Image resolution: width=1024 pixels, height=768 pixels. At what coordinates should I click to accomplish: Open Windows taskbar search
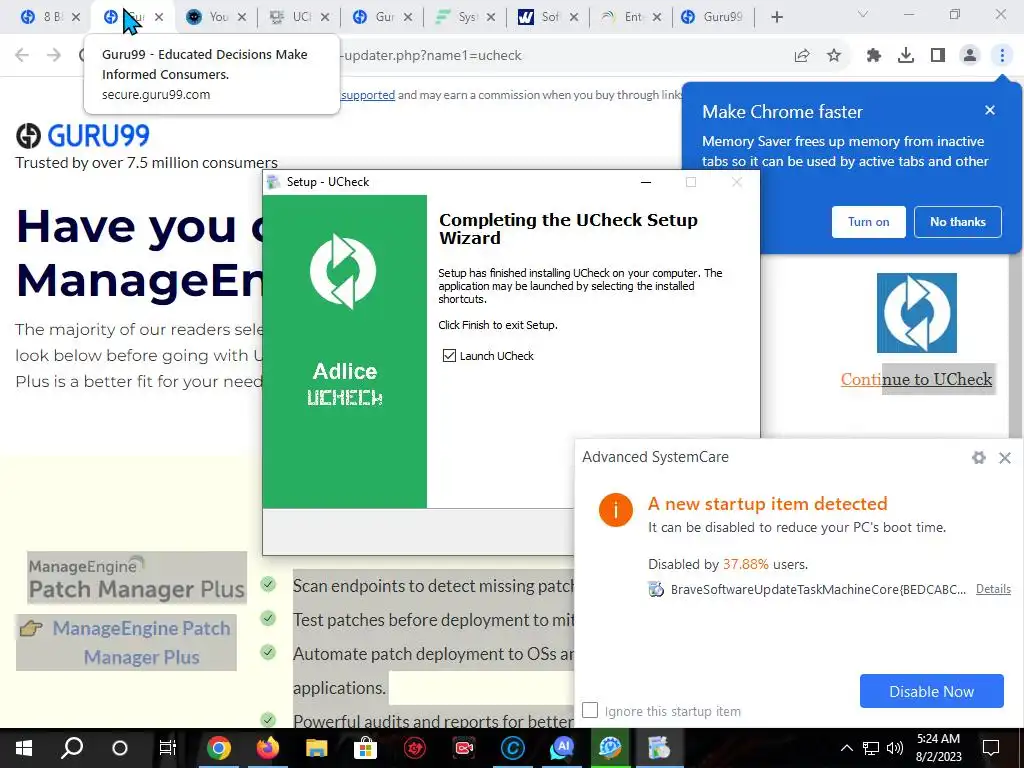72,748
